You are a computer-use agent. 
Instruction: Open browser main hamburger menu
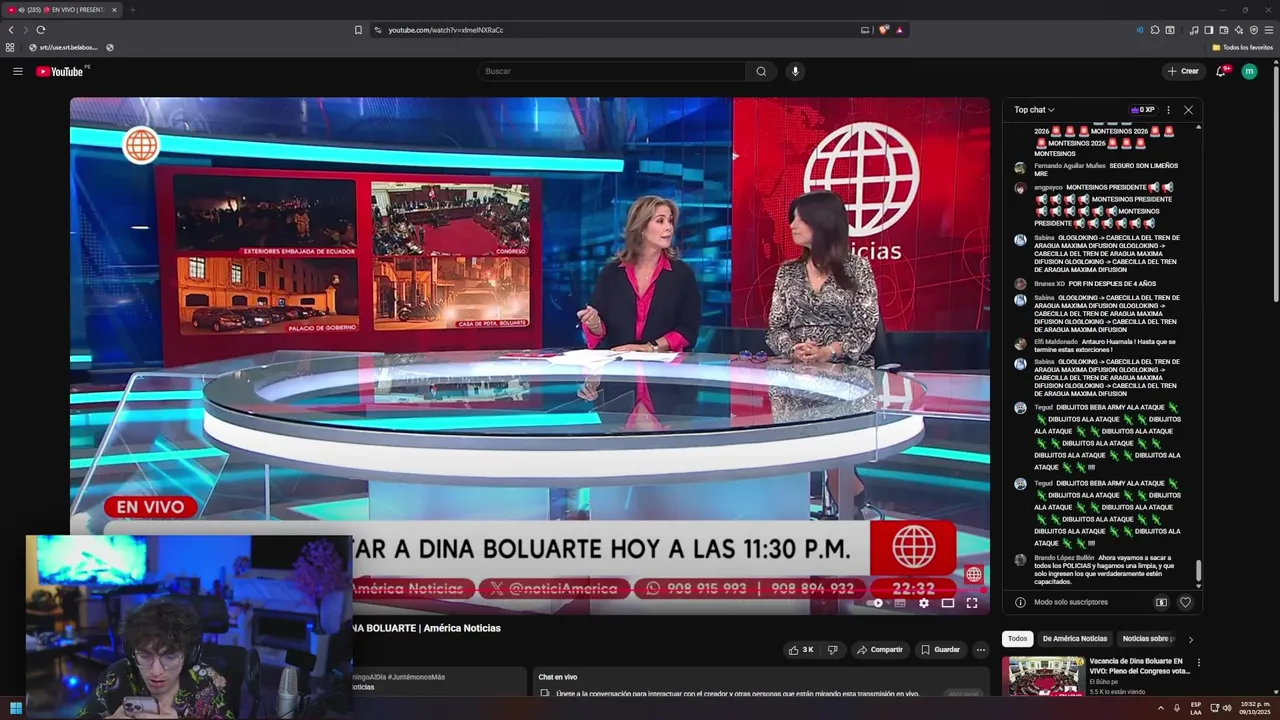[1269, 30]
